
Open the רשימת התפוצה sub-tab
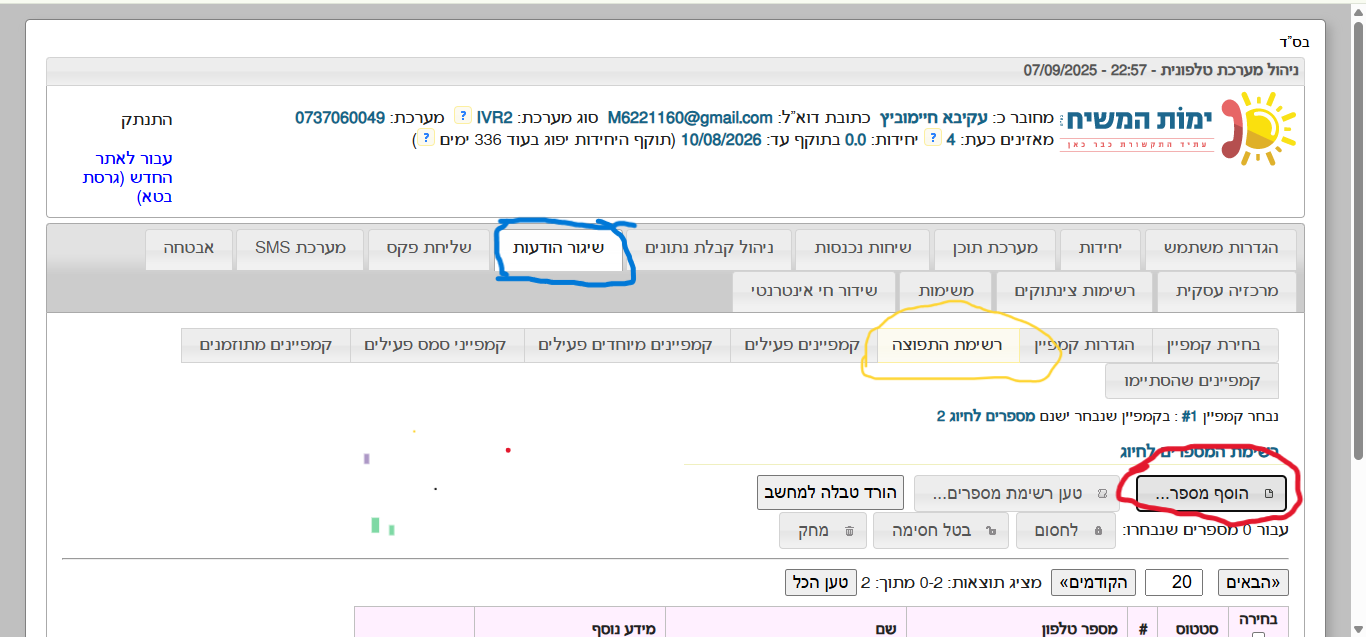tap(946, 345)
